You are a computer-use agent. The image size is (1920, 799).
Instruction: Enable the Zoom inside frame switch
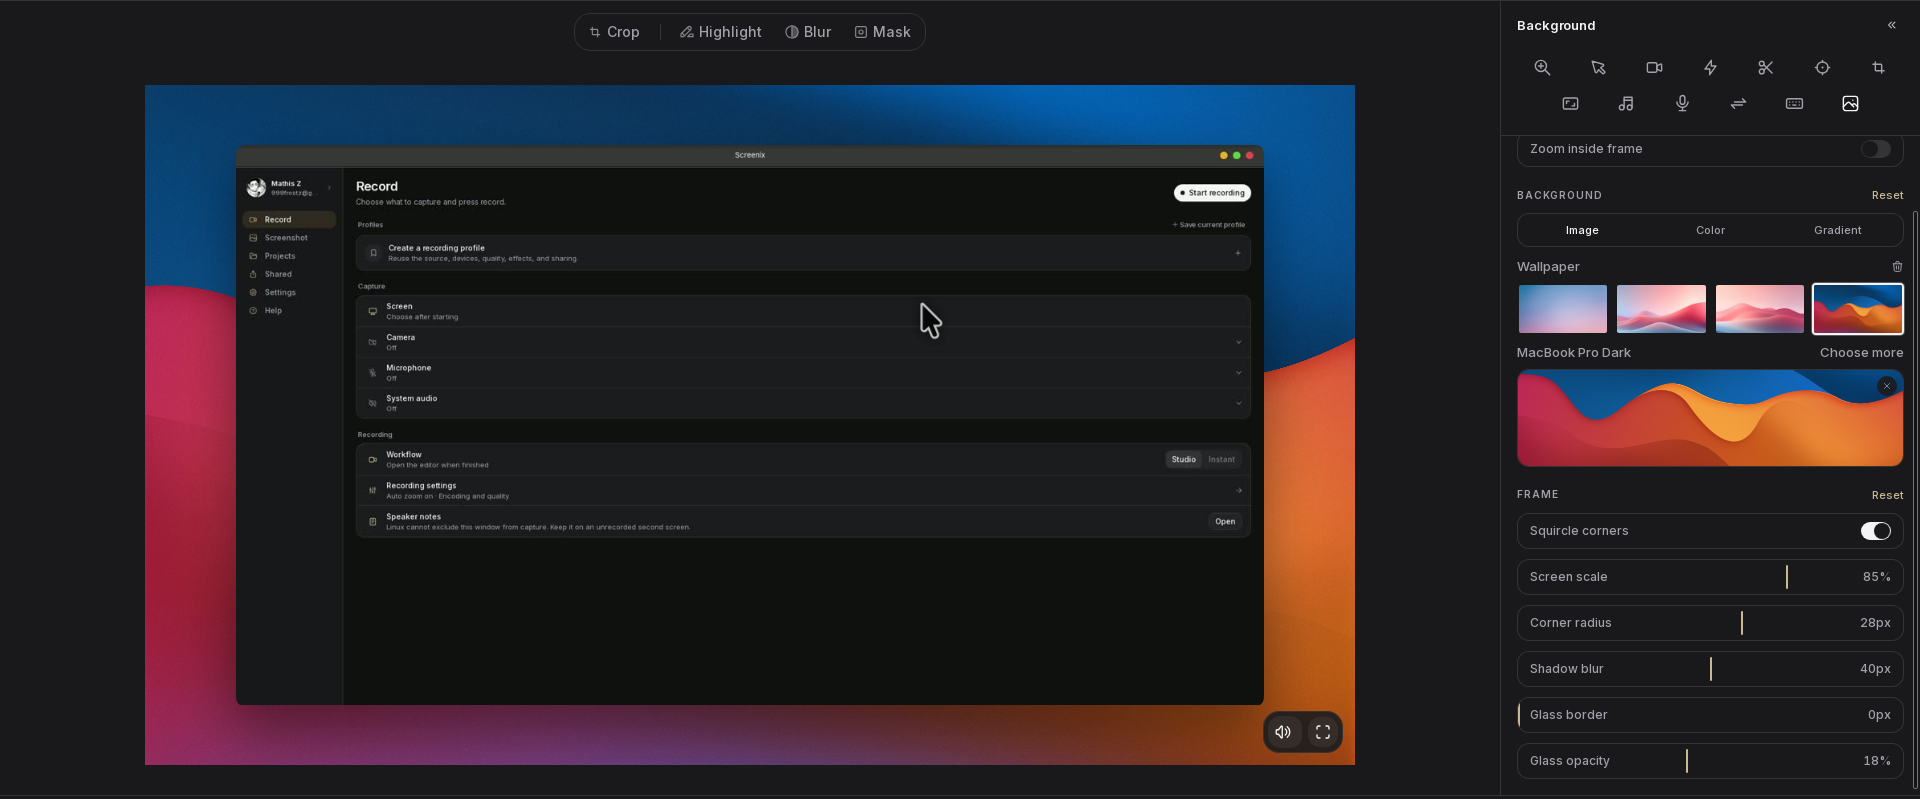[x=1875, y=149]
